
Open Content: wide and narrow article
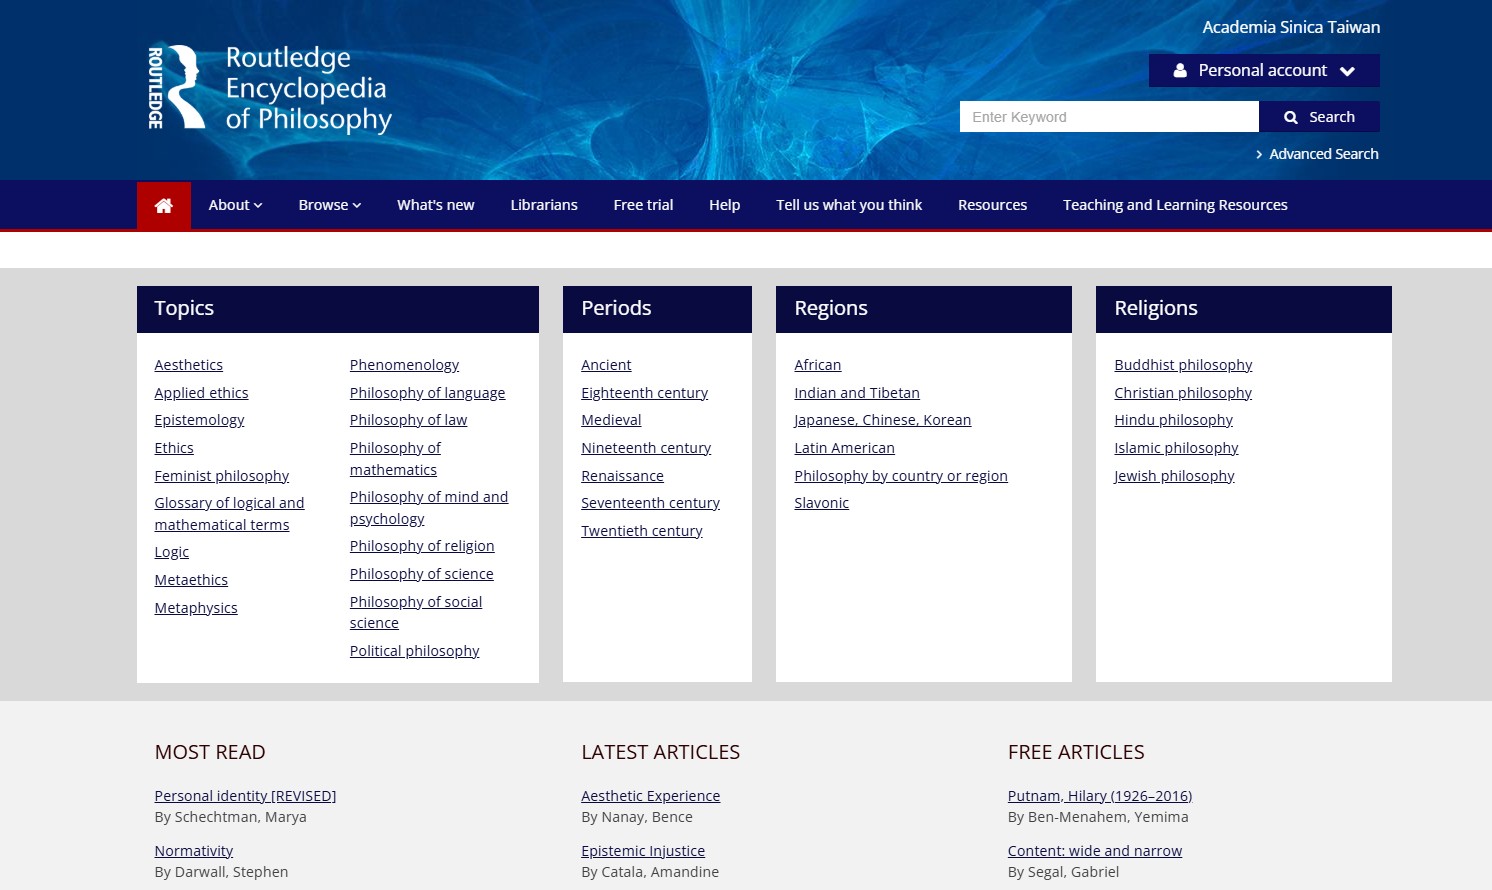point(1095,851)
